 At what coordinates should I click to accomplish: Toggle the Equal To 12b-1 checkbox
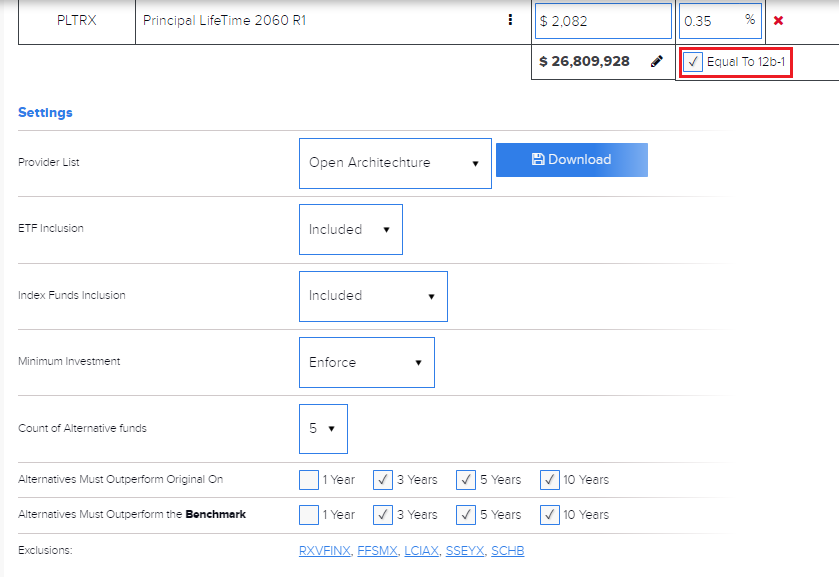[693, 62]
